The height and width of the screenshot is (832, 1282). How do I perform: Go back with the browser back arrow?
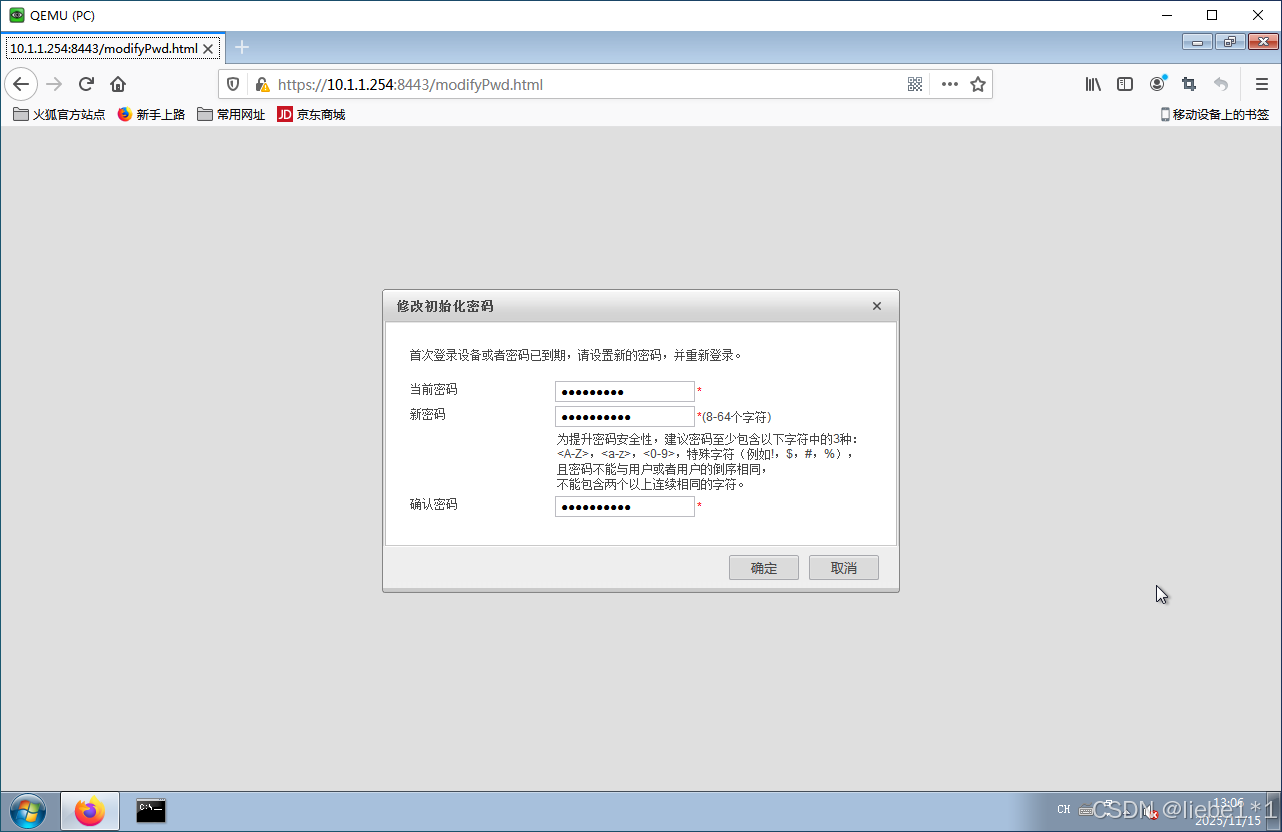(21, 84)
